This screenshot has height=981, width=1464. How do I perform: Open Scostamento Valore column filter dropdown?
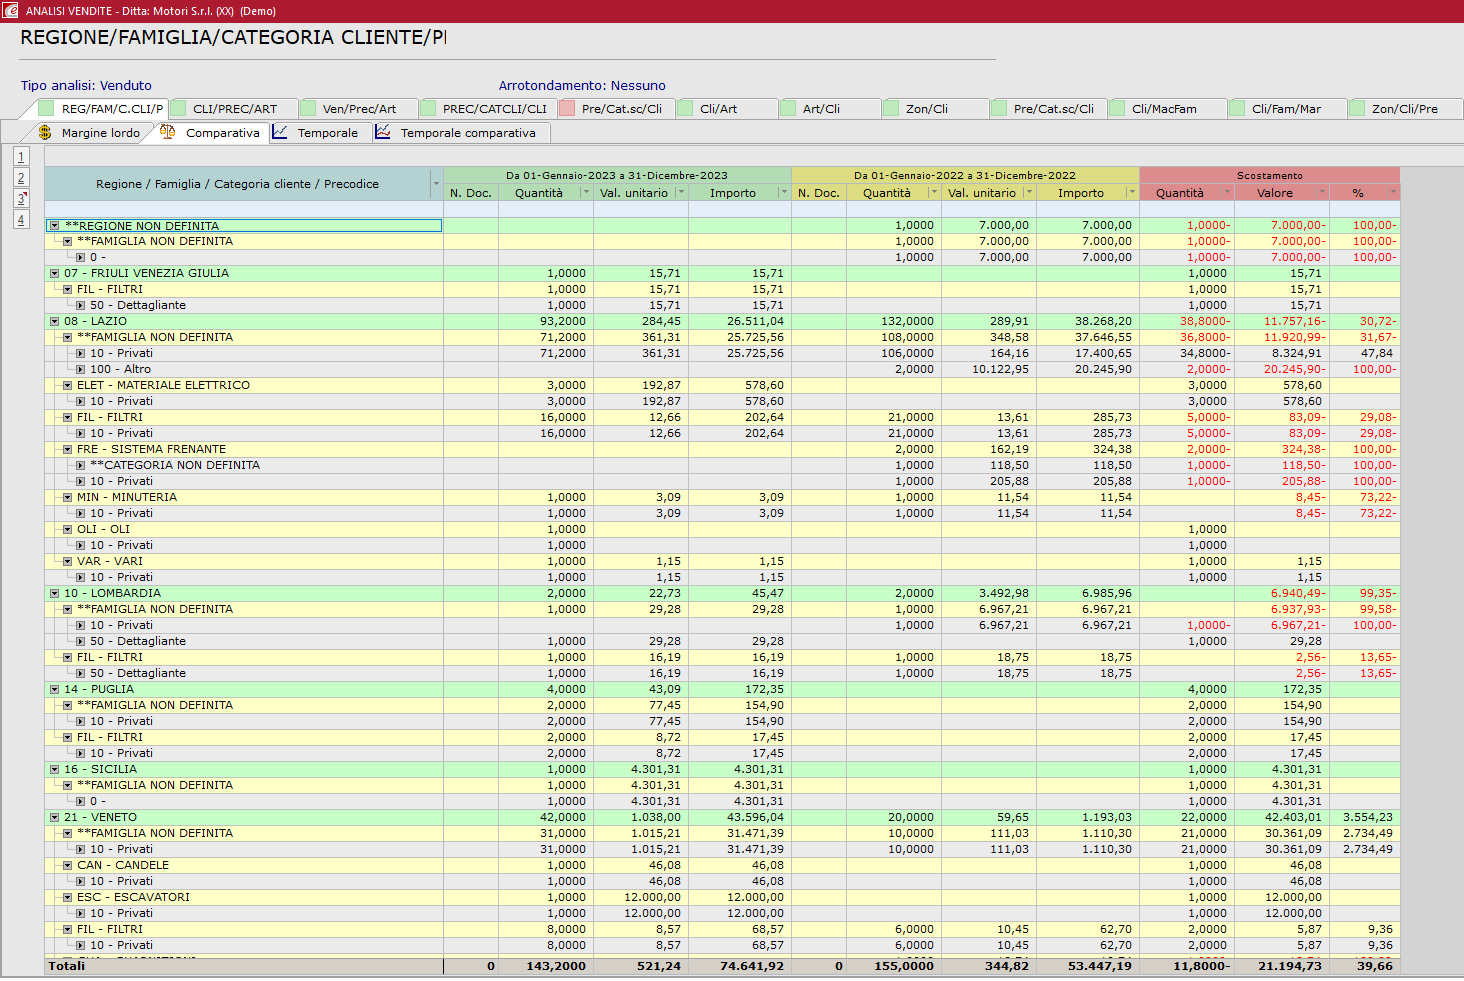tap(1321, 193)
